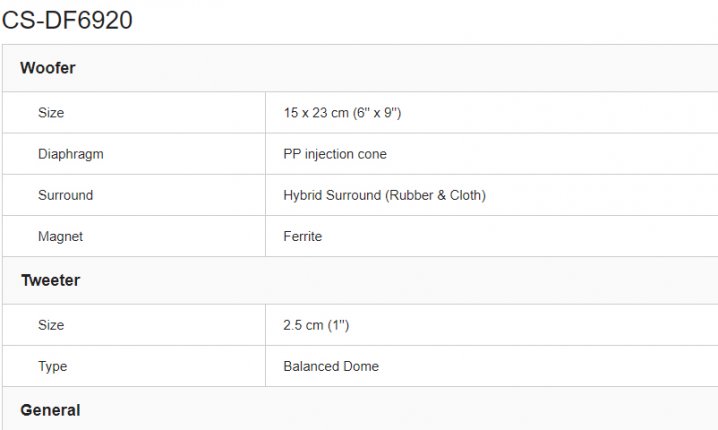Click the General heading text
Screen dimensions: 718x430
click(50, 410)
